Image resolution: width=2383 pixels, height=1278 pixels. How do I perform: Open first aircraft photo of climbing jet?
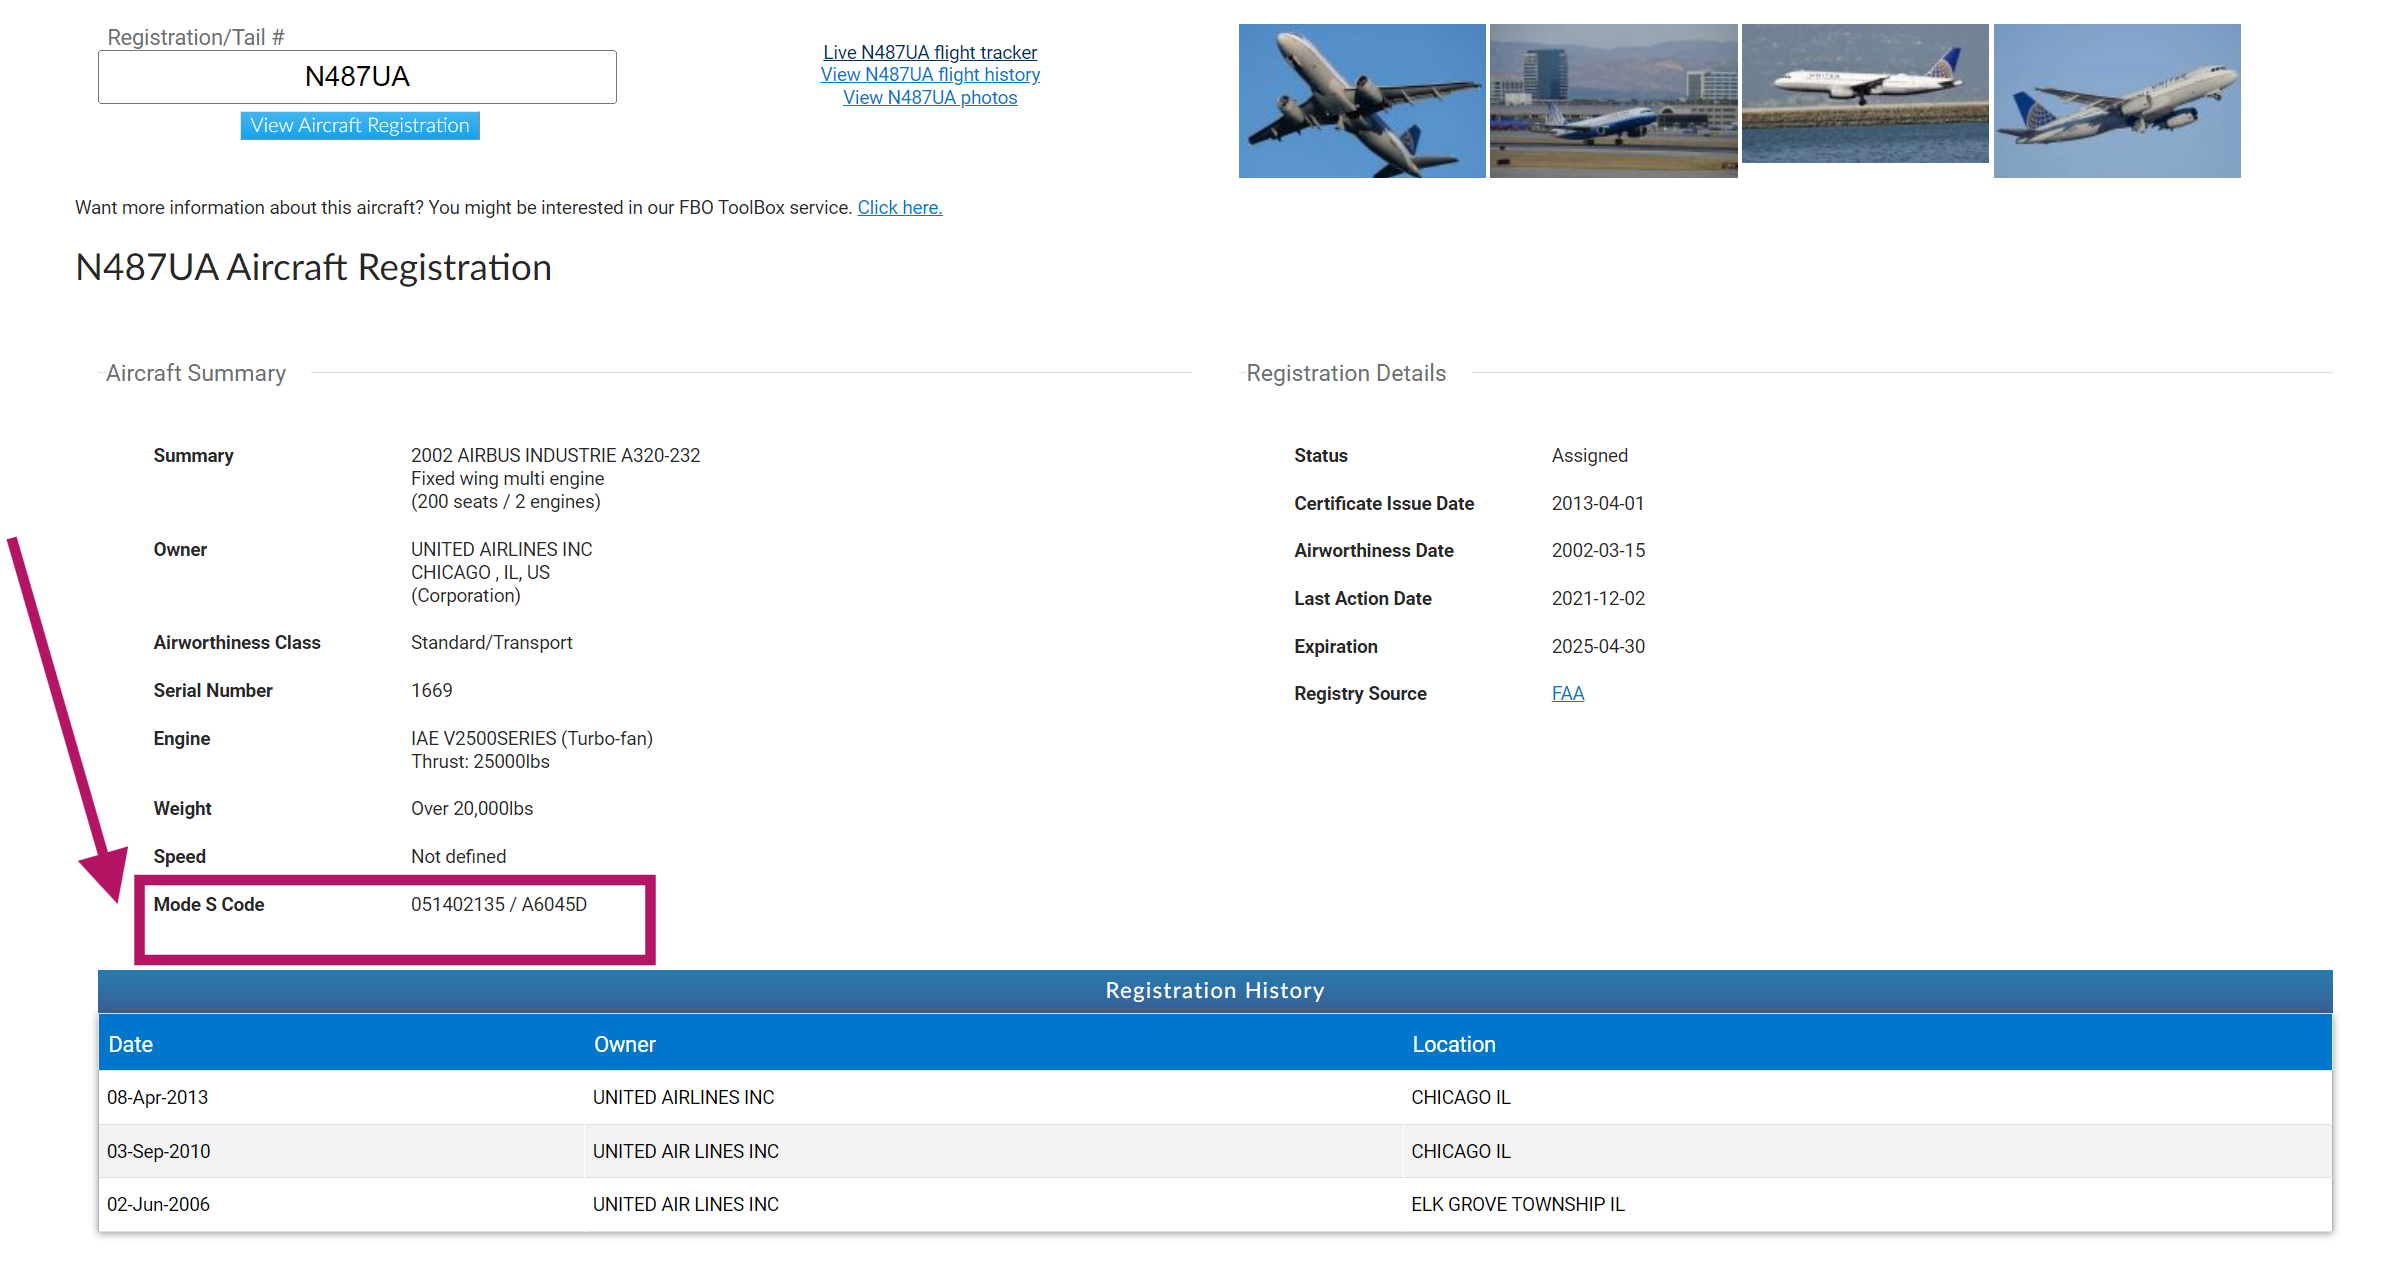tap(1362, 101)
